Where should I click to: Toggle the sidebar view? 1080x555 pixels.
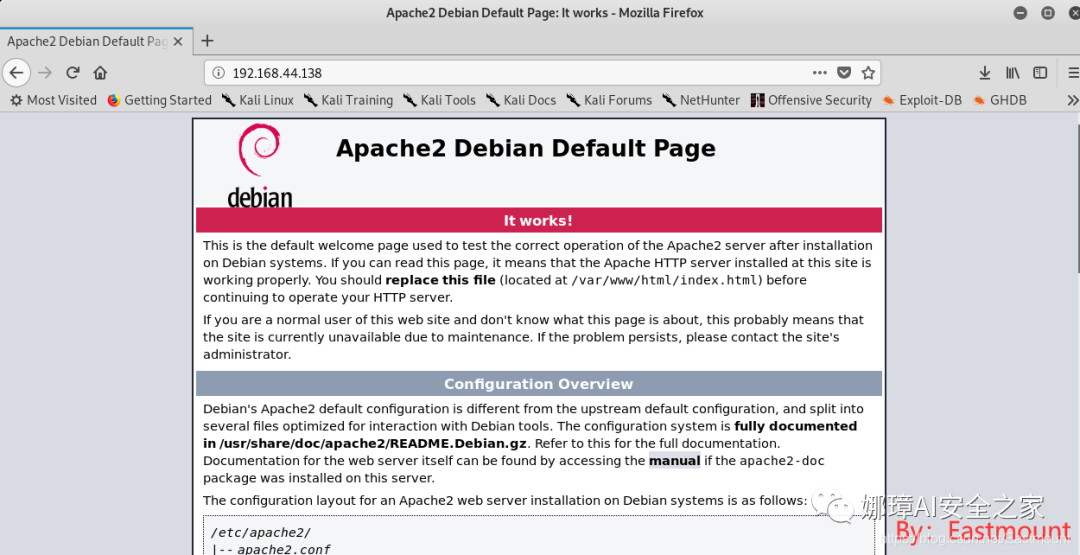point(1040,72)
